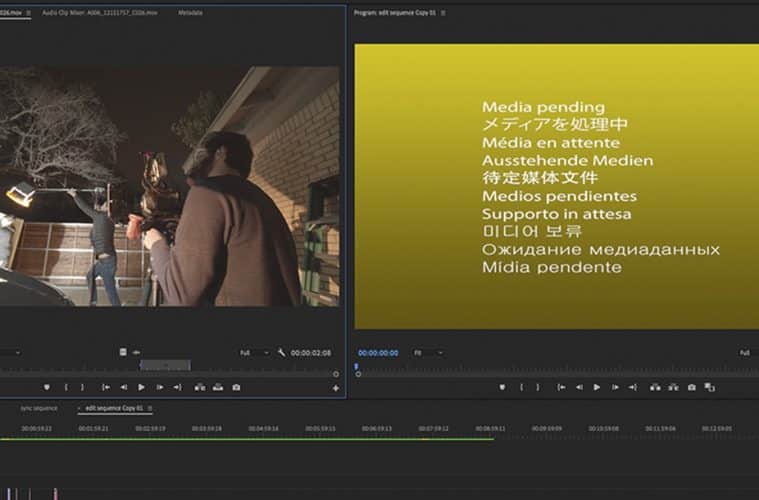Open Source button editor plus icon
This screenshot has height=500, width=759.
335,388
